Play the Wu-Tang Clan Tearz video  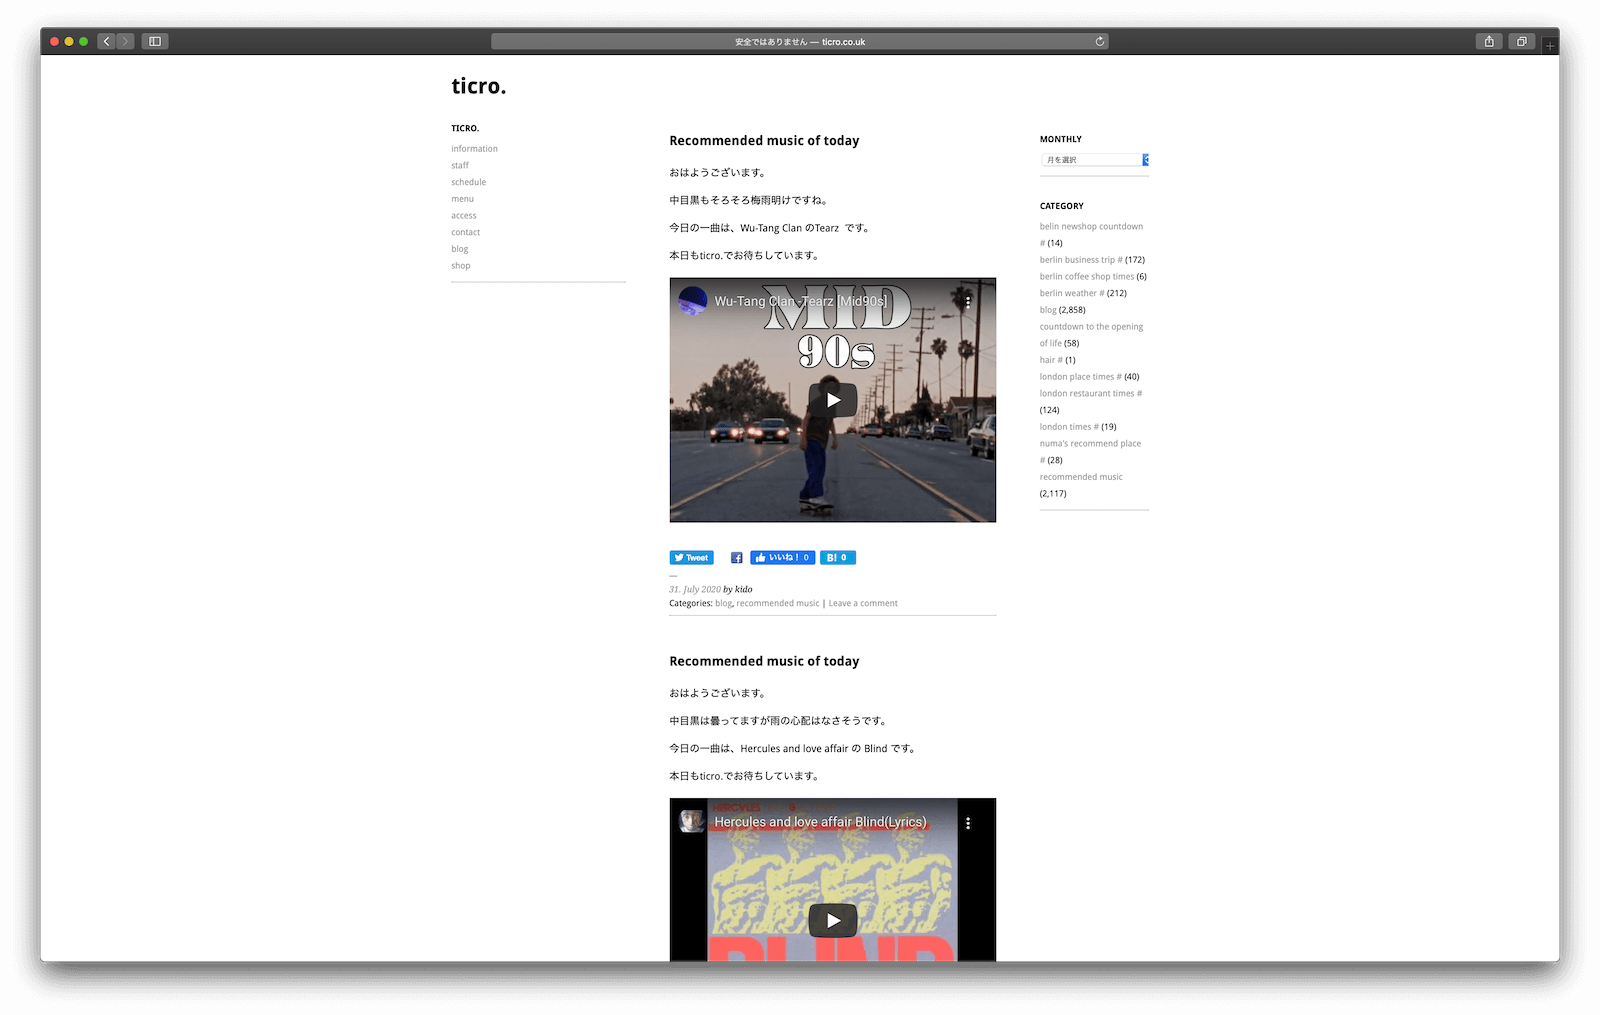(832, 400)
